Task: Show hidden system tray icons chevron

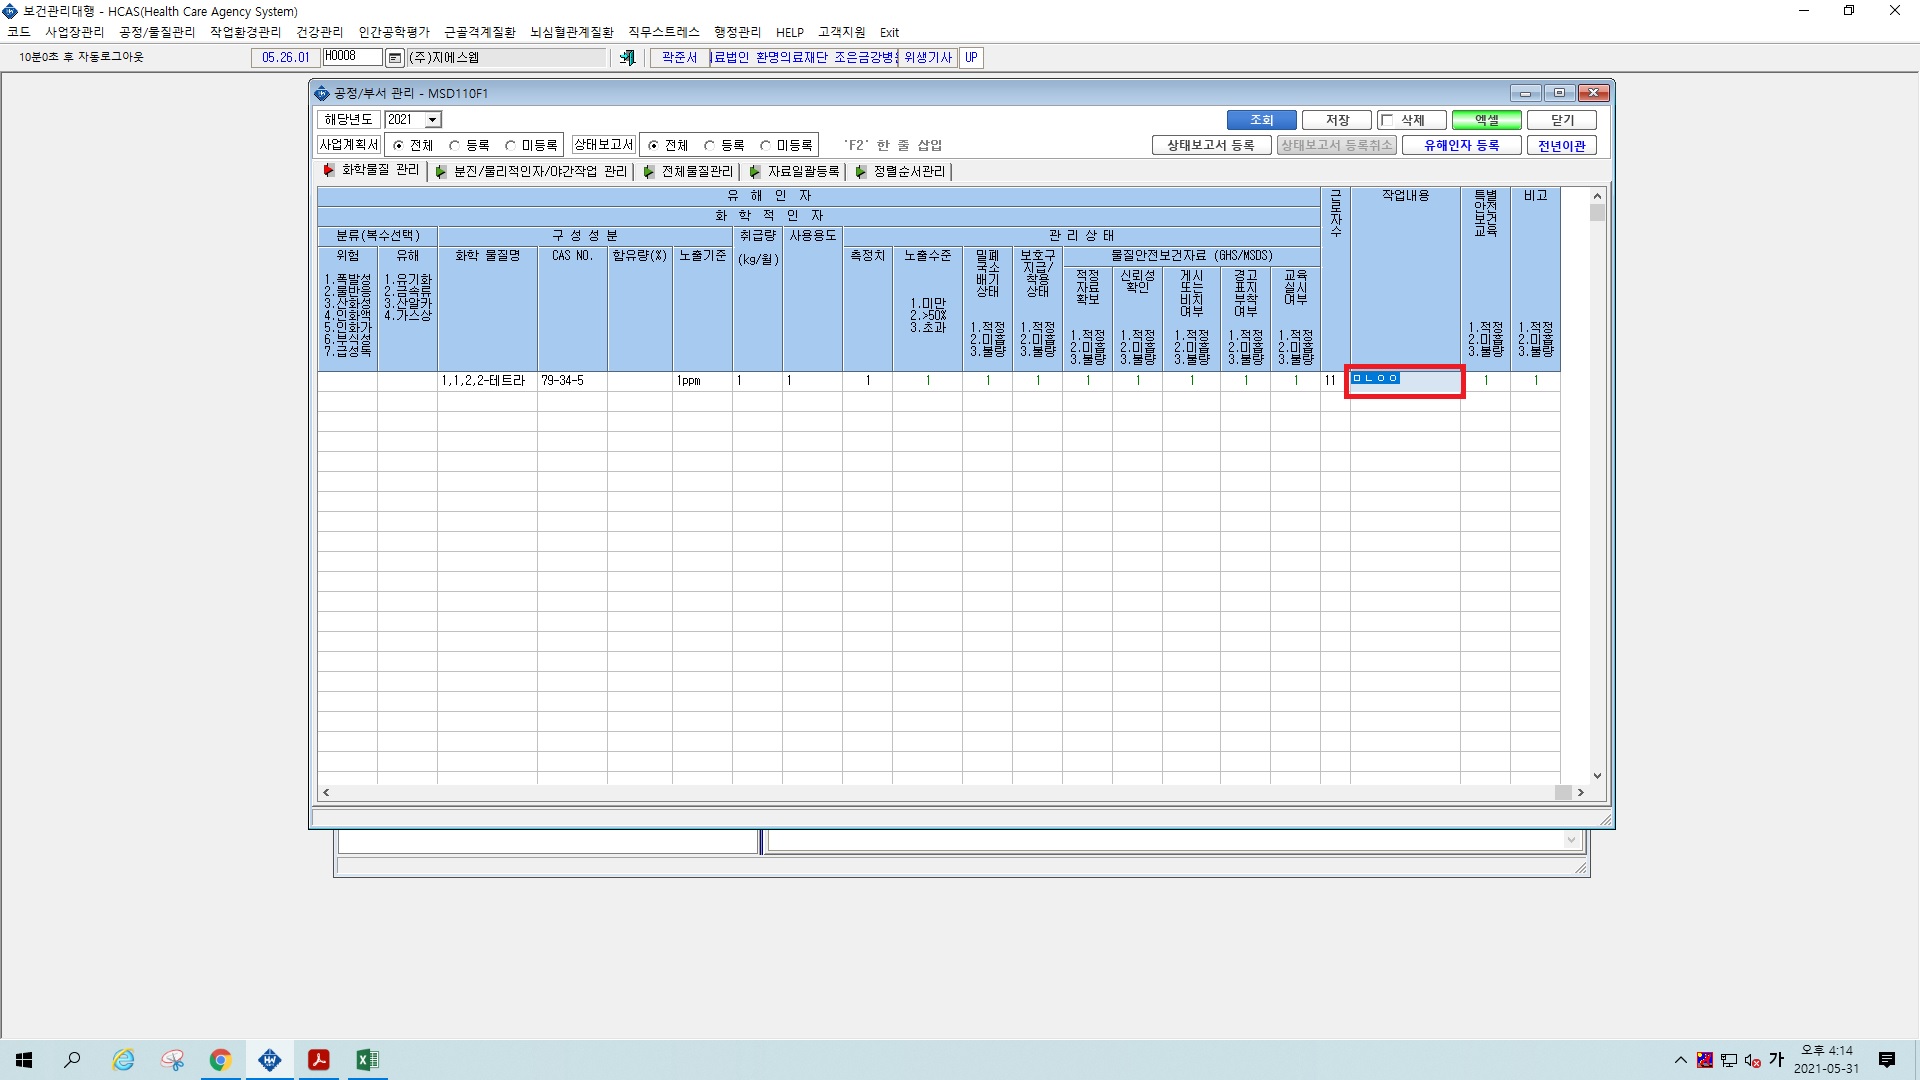Action: click(x=1680, y=1060)
